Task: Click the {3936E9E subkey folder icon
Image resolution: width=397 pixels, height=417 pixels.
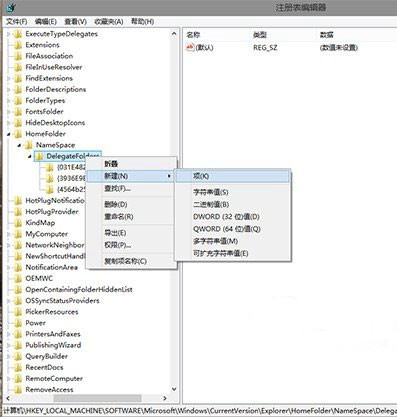Action: [50, 178]
